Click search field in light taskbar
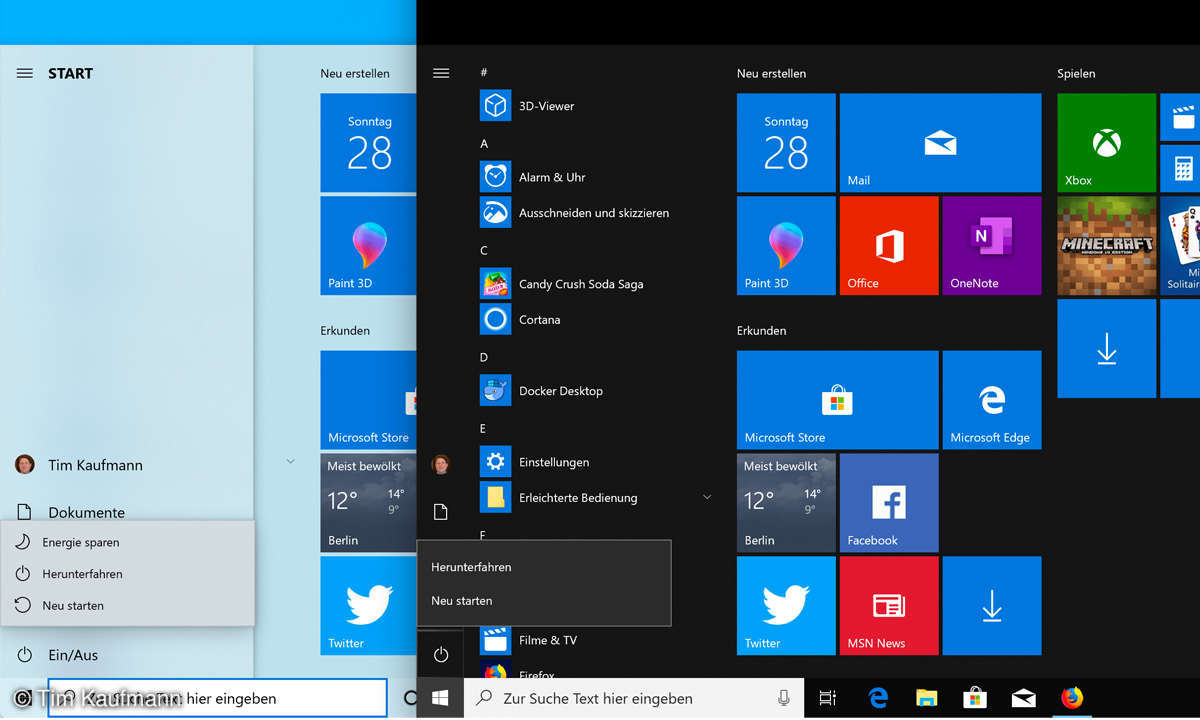Image resolution: width=1200 pixels, height=720 pixels. point(217,698)
